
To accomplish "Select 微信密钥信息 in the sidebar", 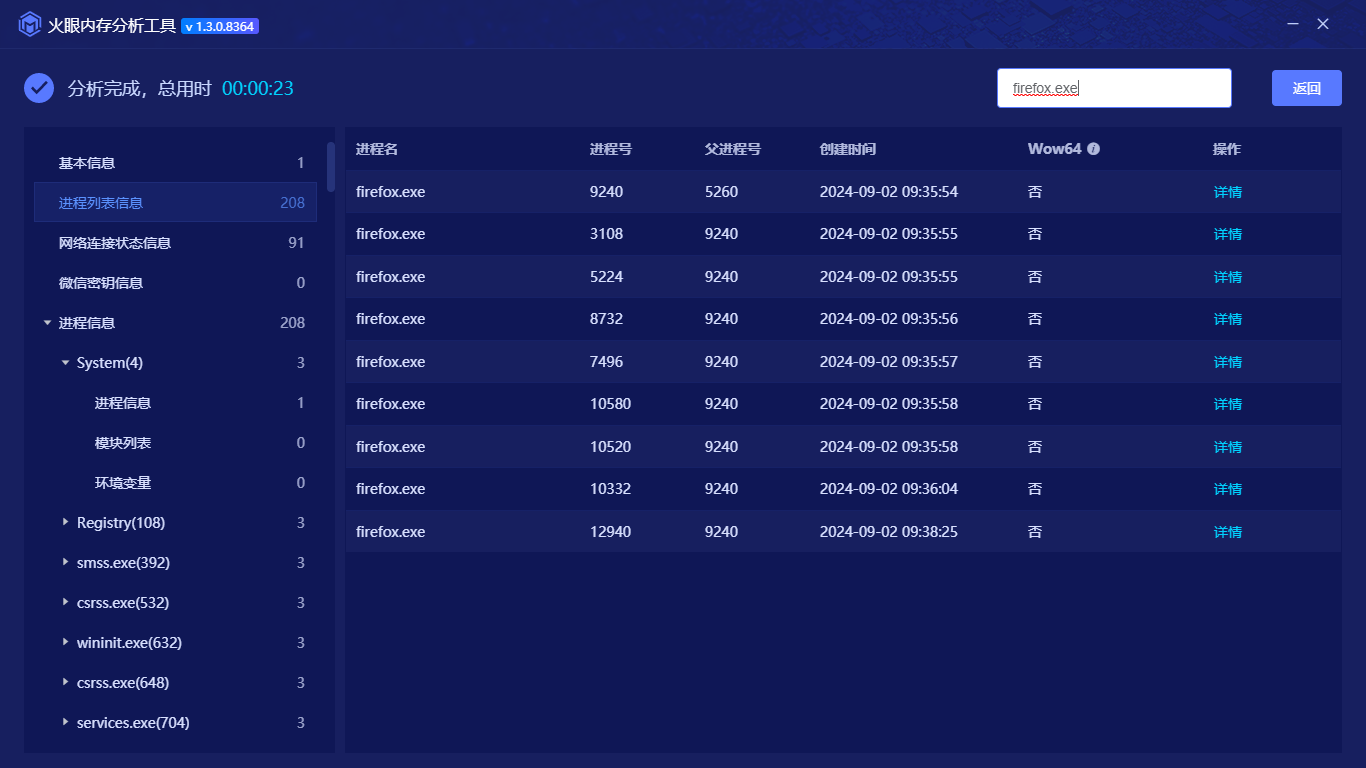I will point(101,283).
